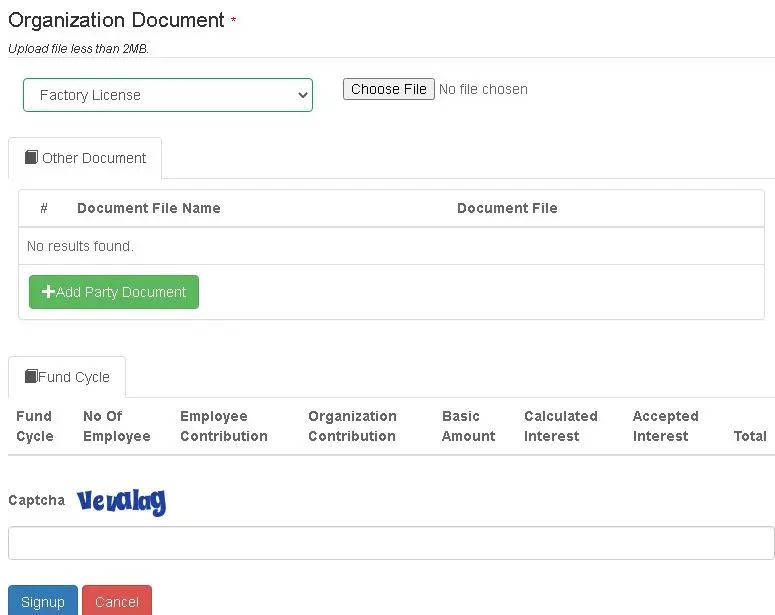Click the Accepted Interest column header
Viewport: 775px width, 615px height.
665,426
